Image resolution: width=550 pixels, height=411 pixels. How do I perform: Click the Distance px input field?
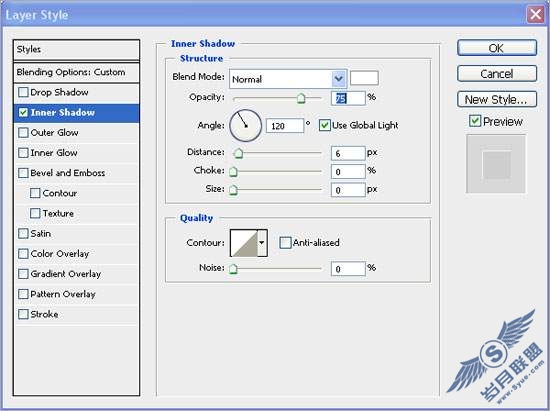click(x=348, y=153)
